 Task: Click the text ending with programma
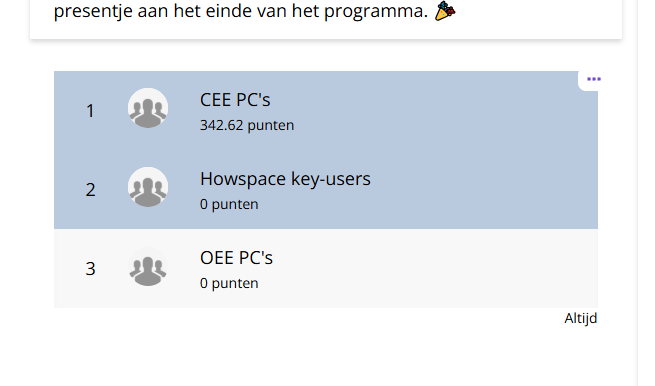[241, 11]
